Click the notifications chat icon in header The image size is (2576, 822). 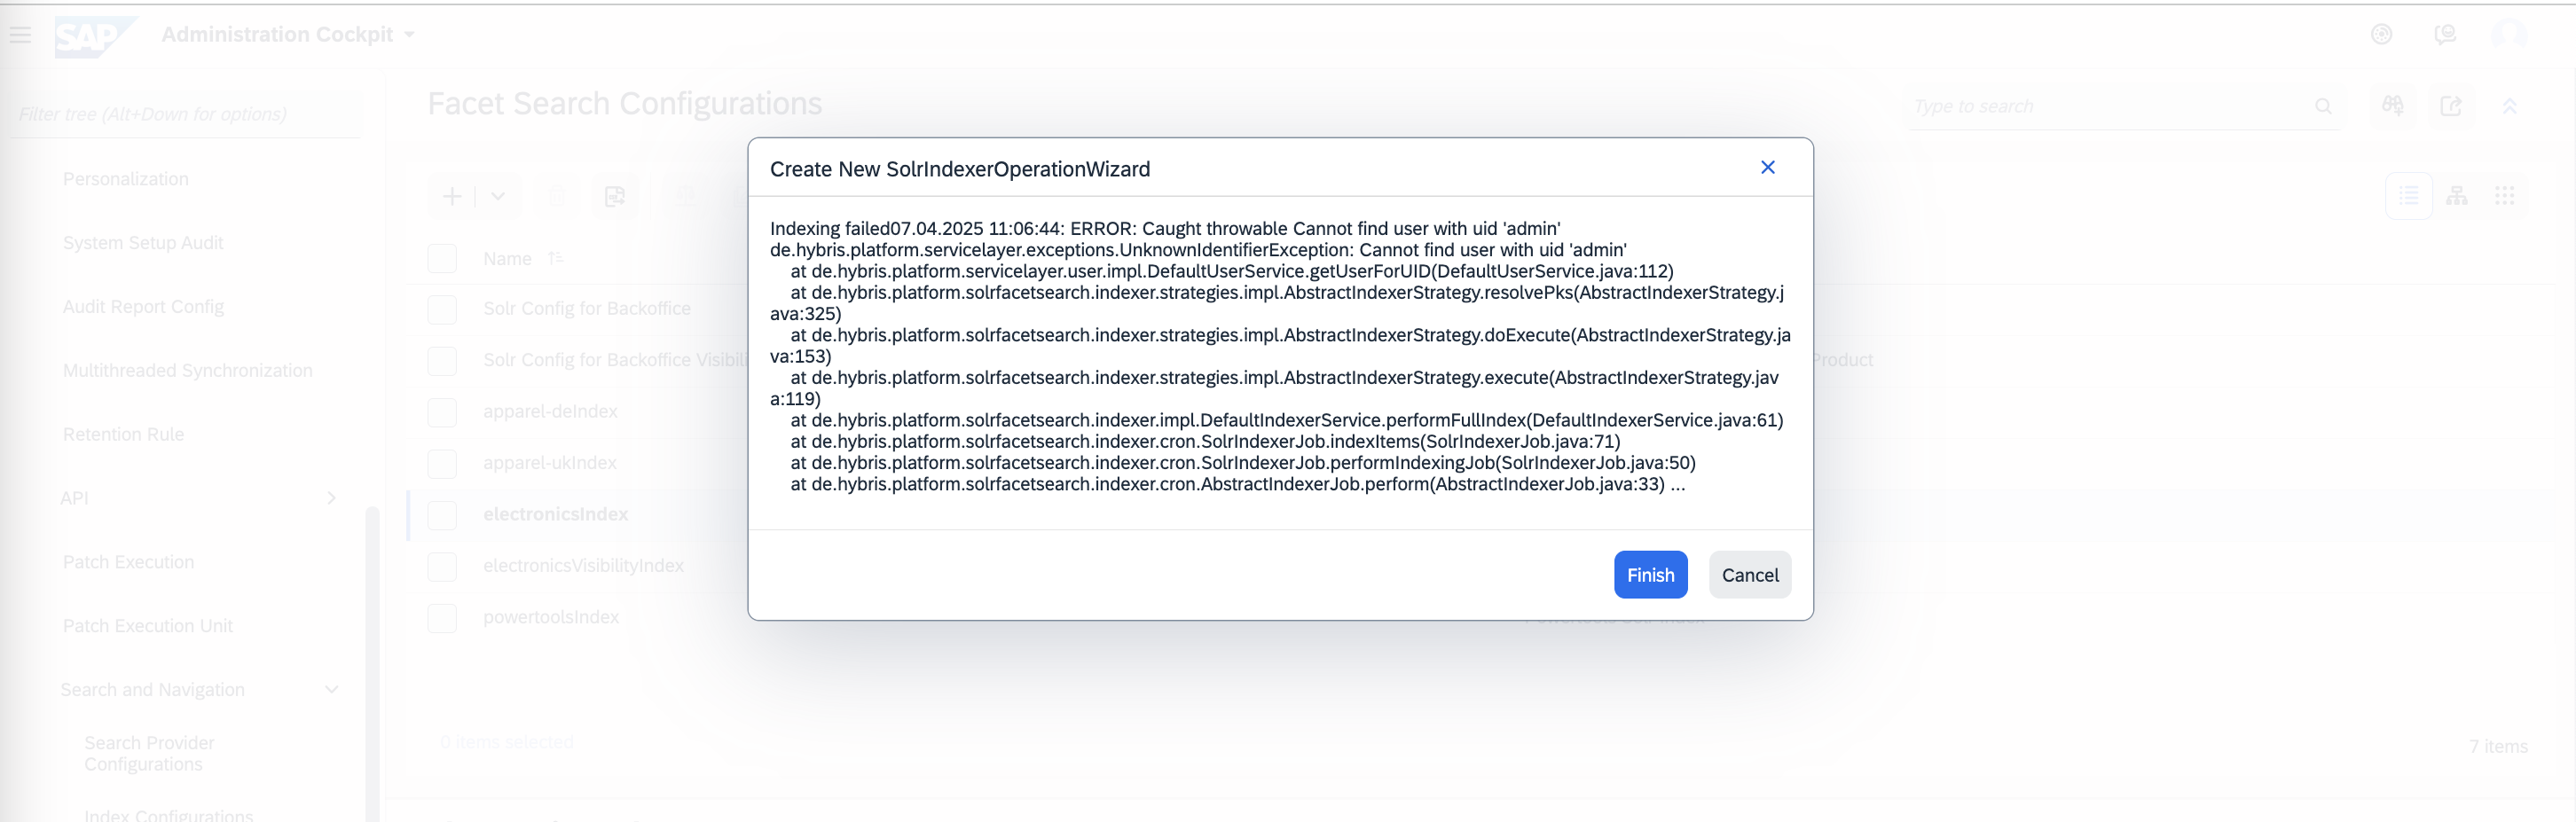(x=2445, y=35)
